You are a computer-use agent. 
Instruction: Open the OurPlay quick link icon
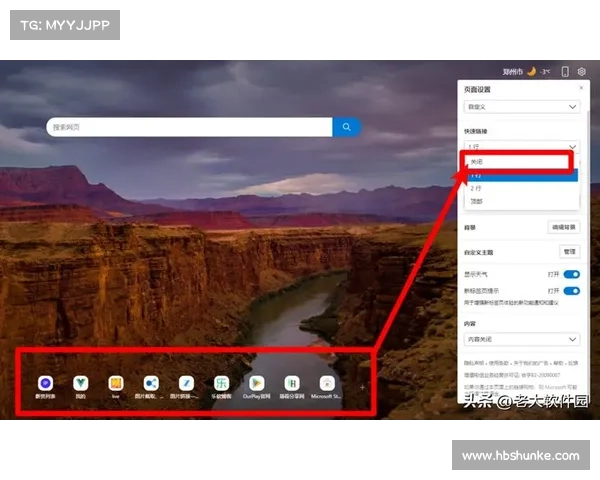(256, 383)
